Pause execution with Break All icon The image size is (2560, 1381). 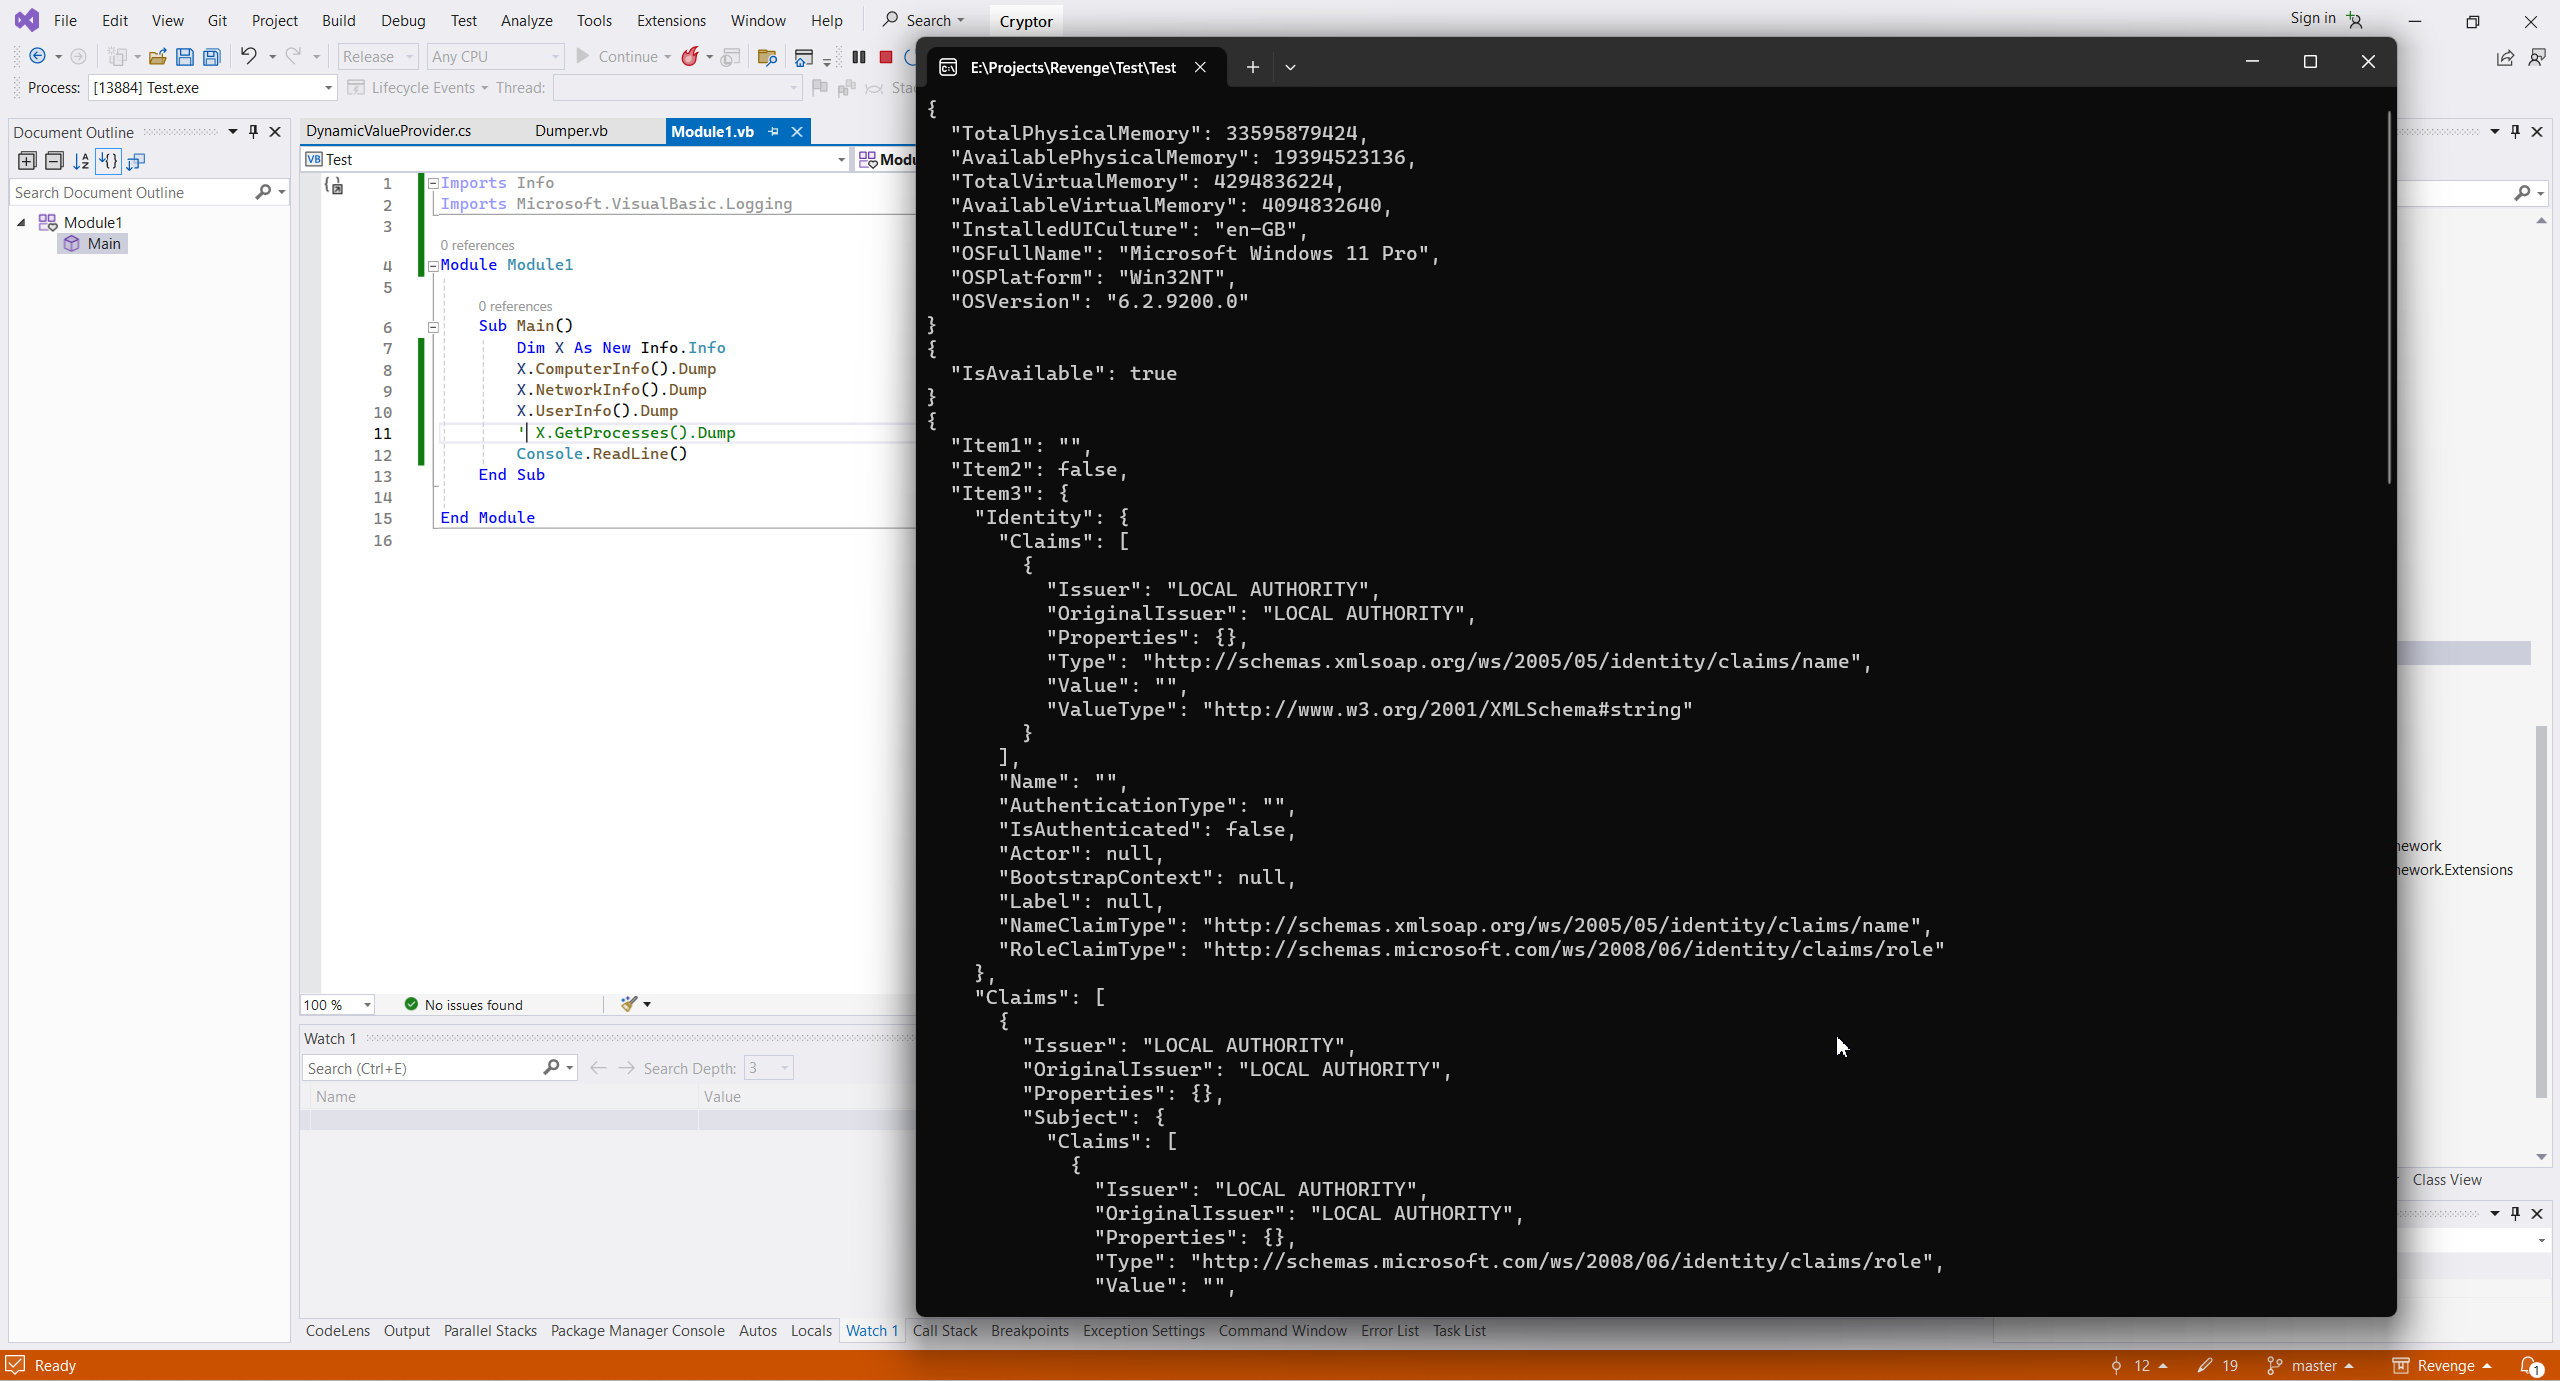[x=859, y=57]
